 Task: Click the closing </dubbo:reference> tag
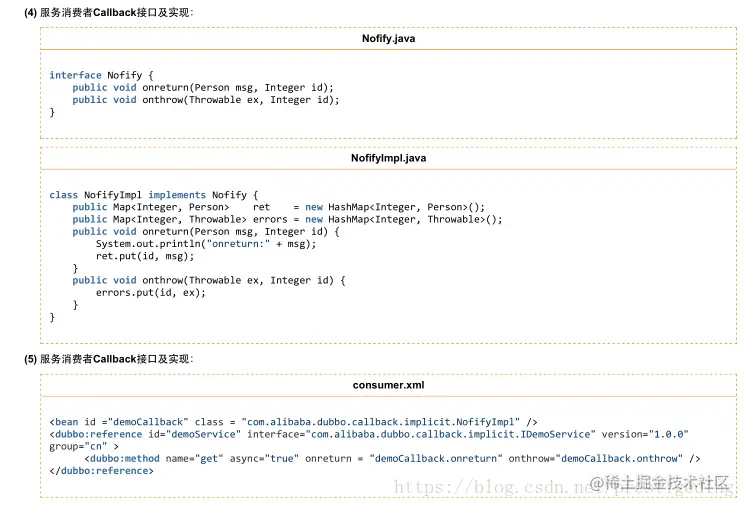(x=101, y=471)
